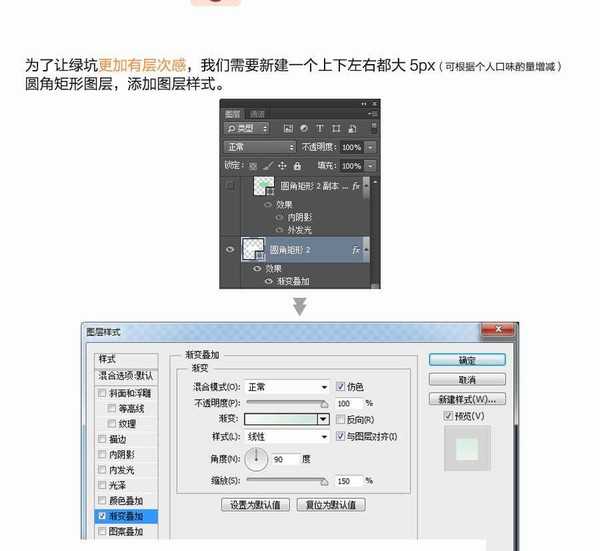The width and height of the screenshot is (600, 551).
Task: Click the shape layer filter icon
Action: coord(336,129)
